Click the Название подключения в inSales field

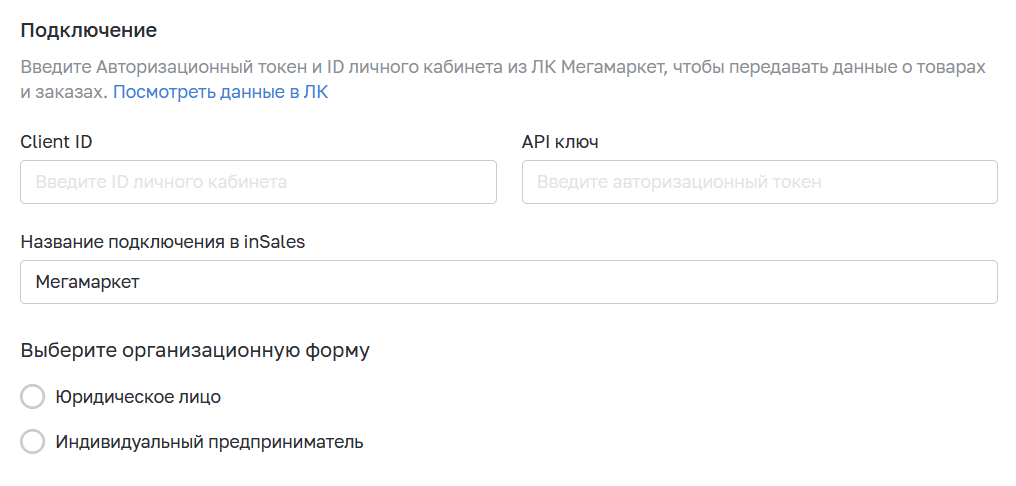509,282
